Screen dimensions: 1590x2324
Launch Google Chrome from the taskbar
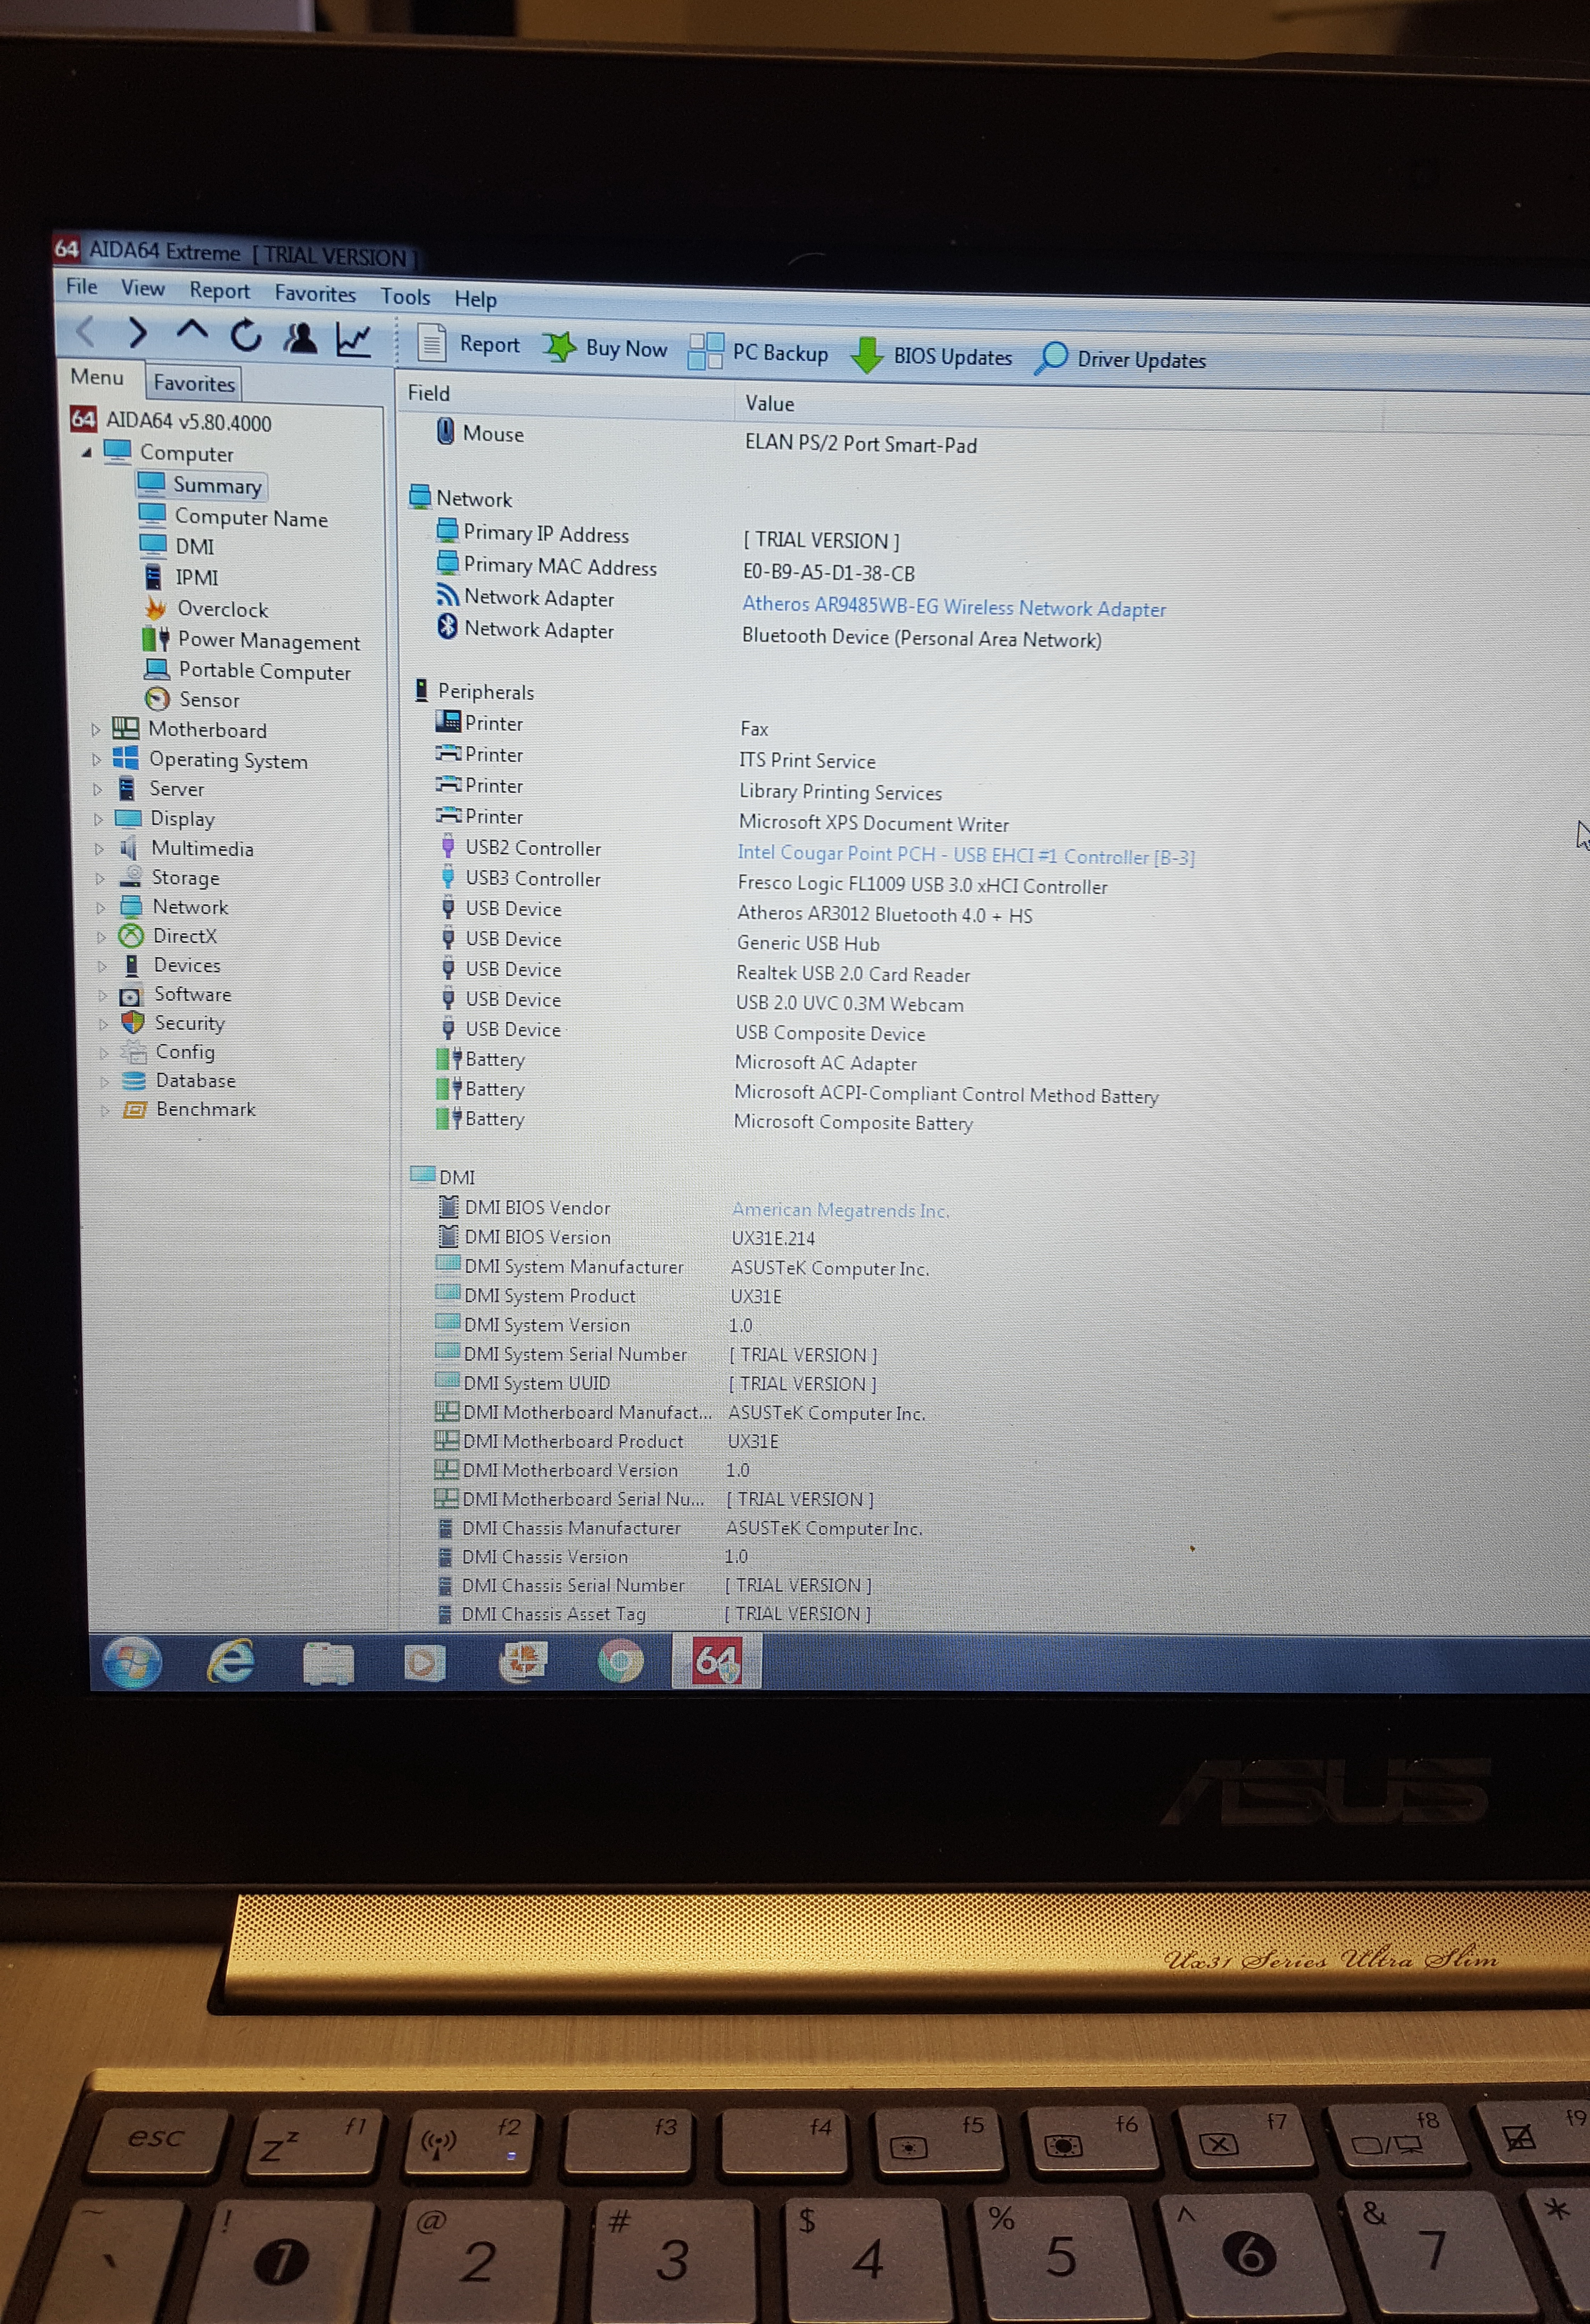[620, 1663]
